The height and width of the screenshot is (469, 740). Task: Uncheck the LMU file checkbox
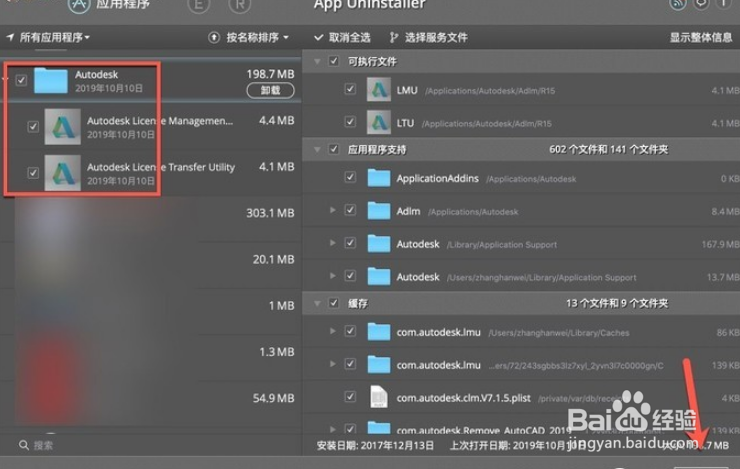pyautogui.click(x=350, y=89)
